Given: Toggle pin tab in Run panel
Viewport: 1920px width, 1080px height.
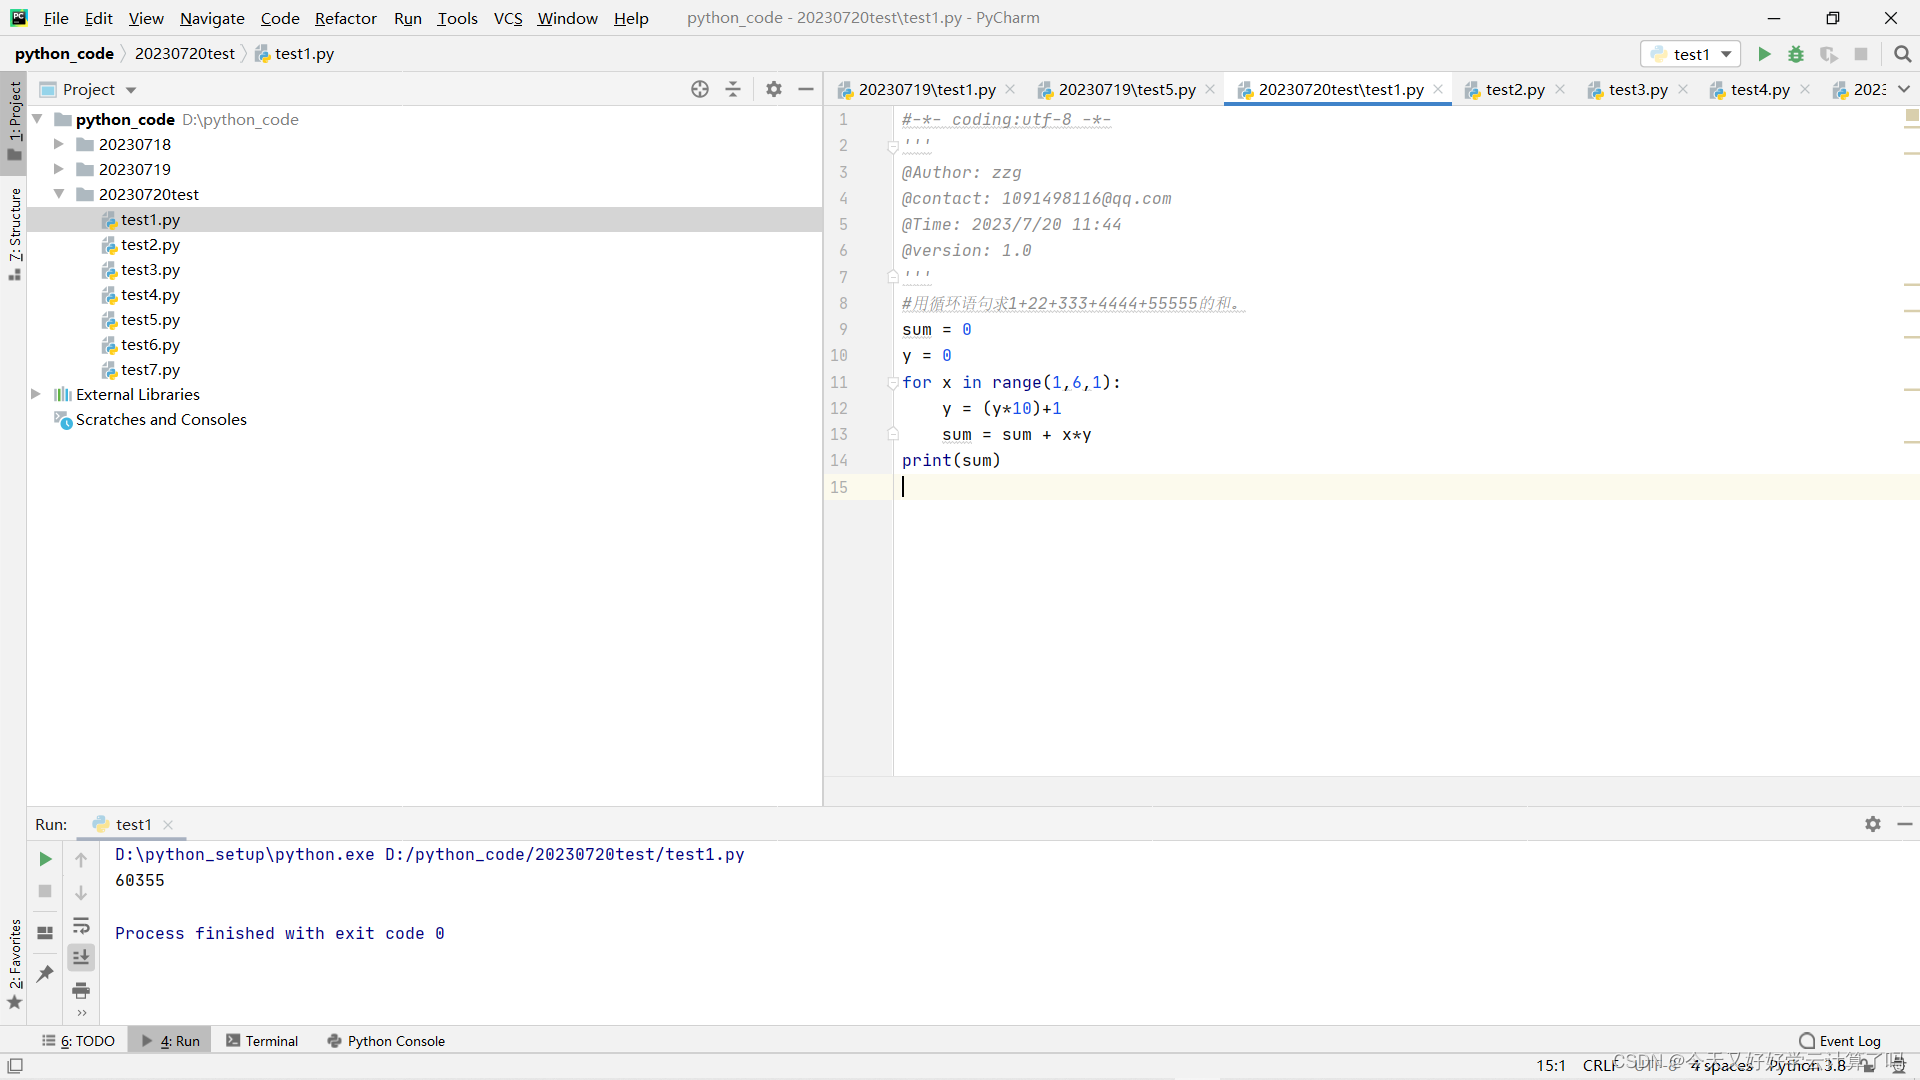Looking at the screenshot, I should pyautogui.click(x=45, y=973).
